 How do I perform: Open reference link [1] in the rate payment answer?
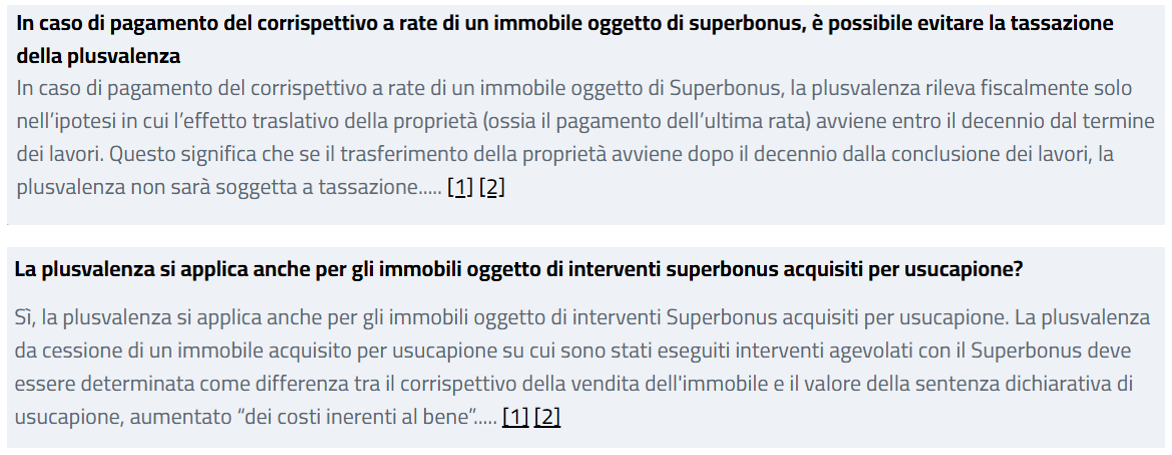[460, 187]
